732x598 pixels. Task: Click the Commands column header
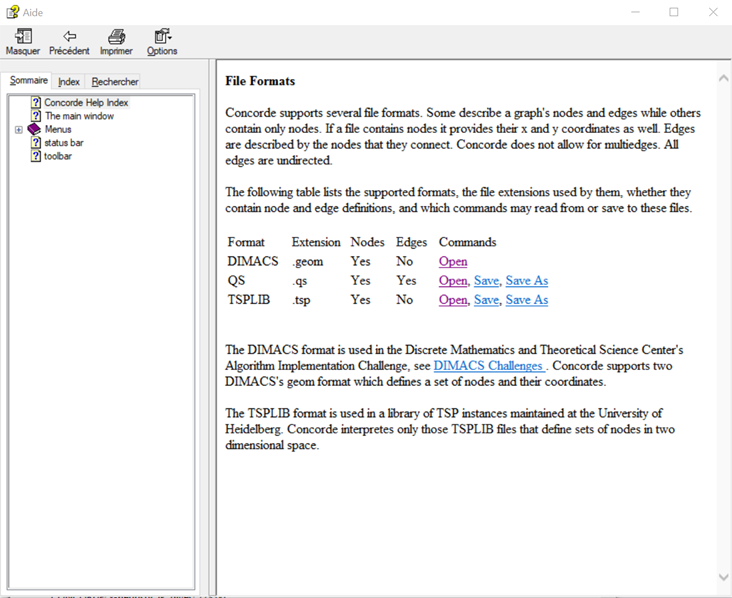[467, 242]
